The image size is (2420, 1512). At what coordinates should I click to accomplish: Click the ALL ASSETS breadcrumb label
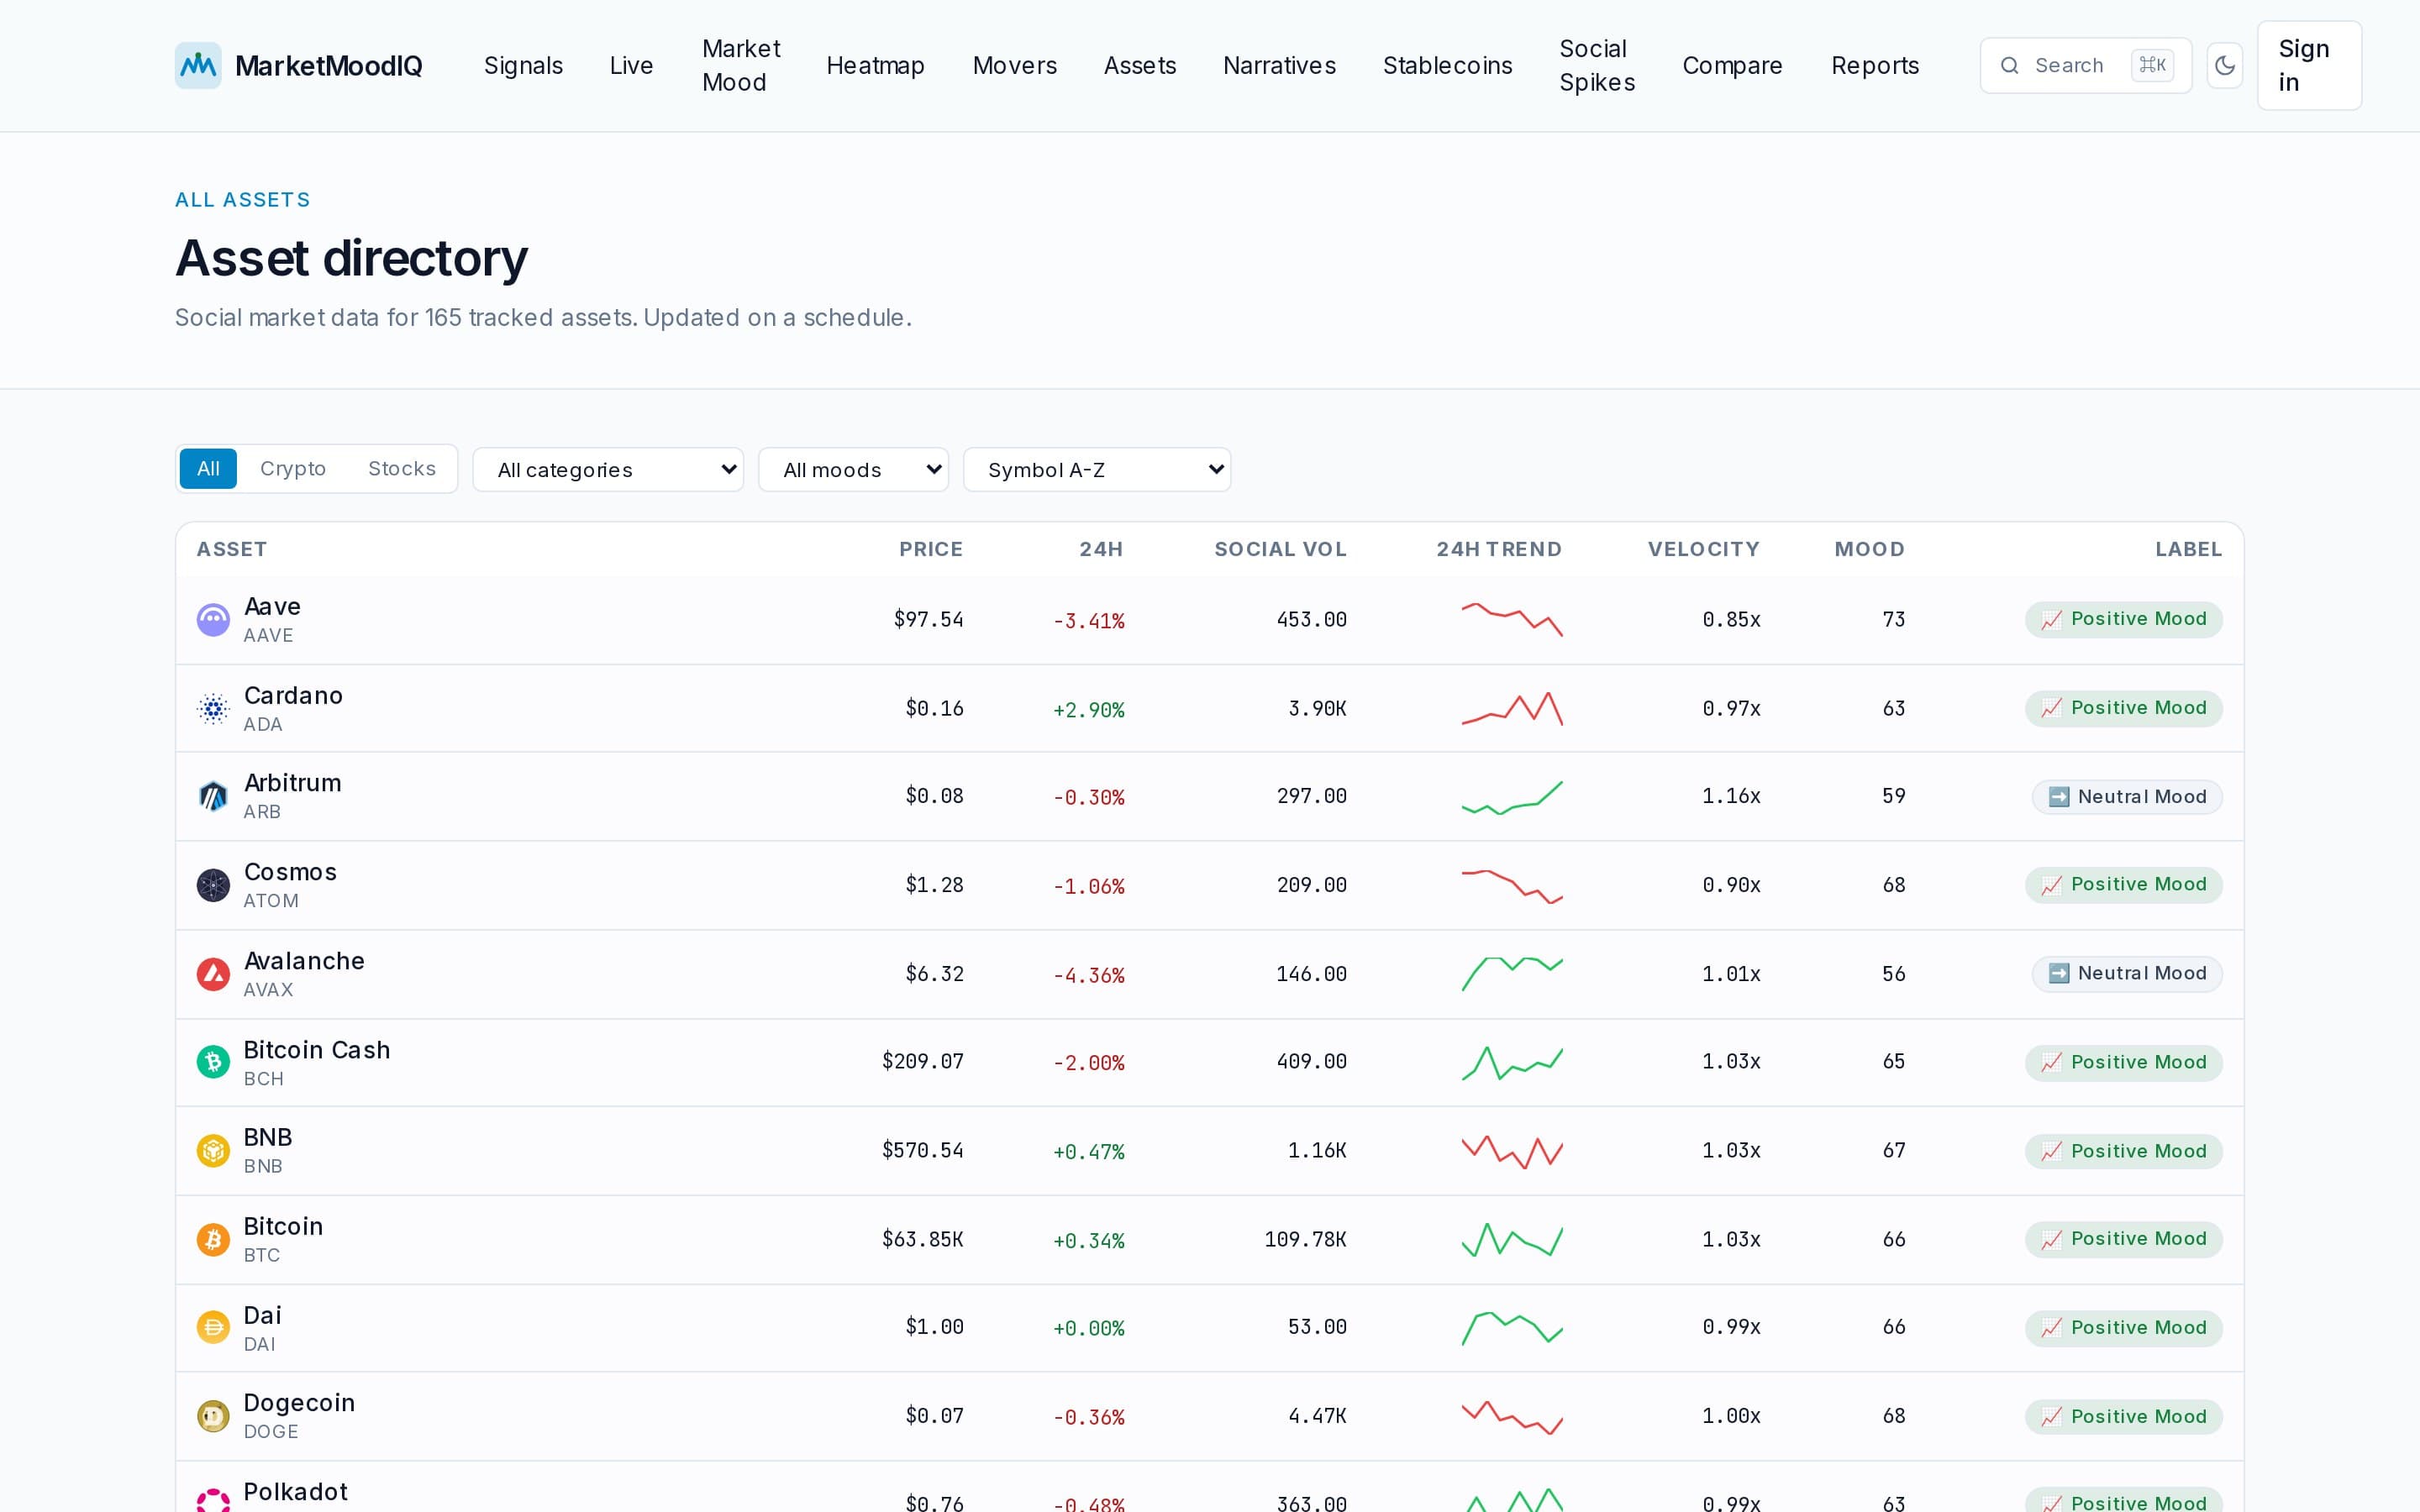pos(243,200)
